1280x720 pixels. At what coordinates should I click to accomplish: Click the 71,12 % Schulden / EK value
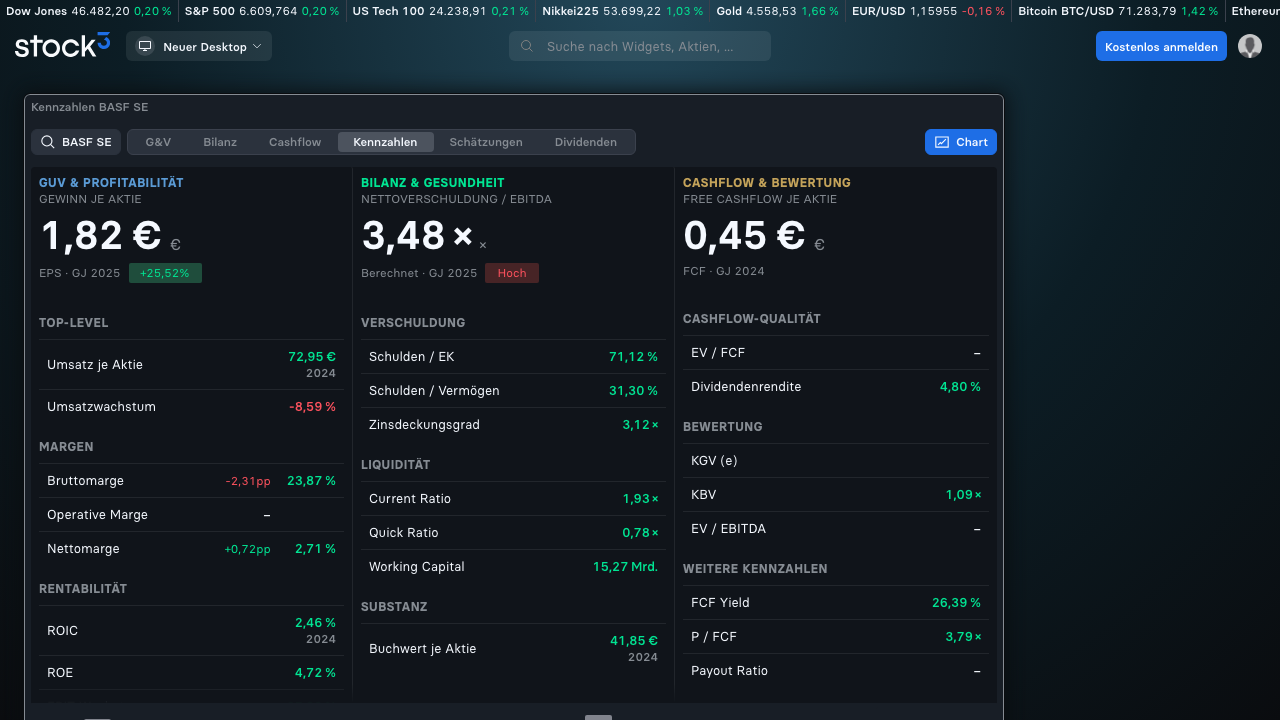[633, 357]
